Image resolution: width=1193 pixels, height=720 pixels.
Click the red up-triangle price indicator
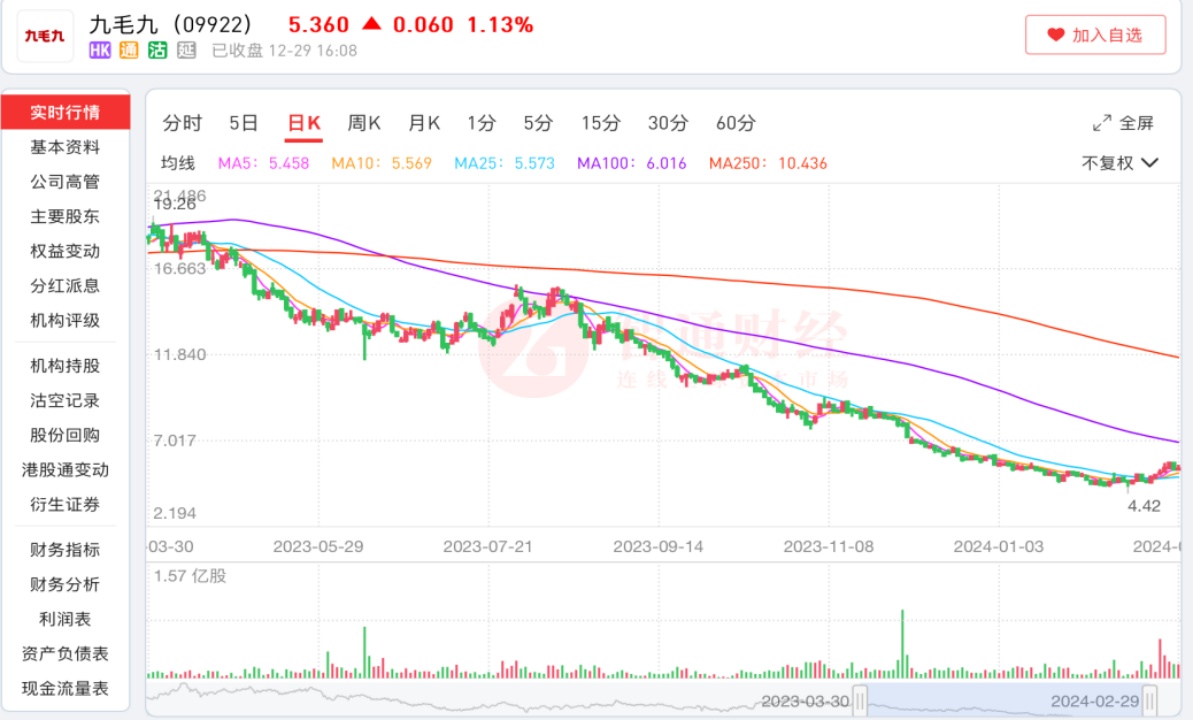371,24
